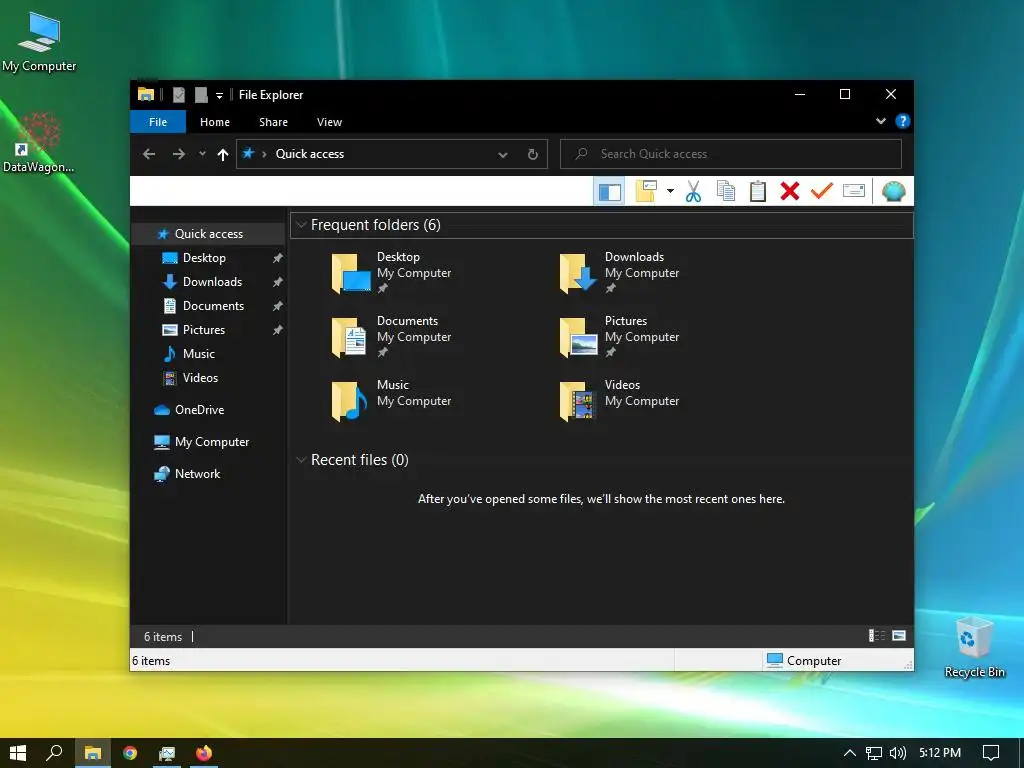Select Music in the navigation pane
1024x768 pixels.
tap(199, 354)
